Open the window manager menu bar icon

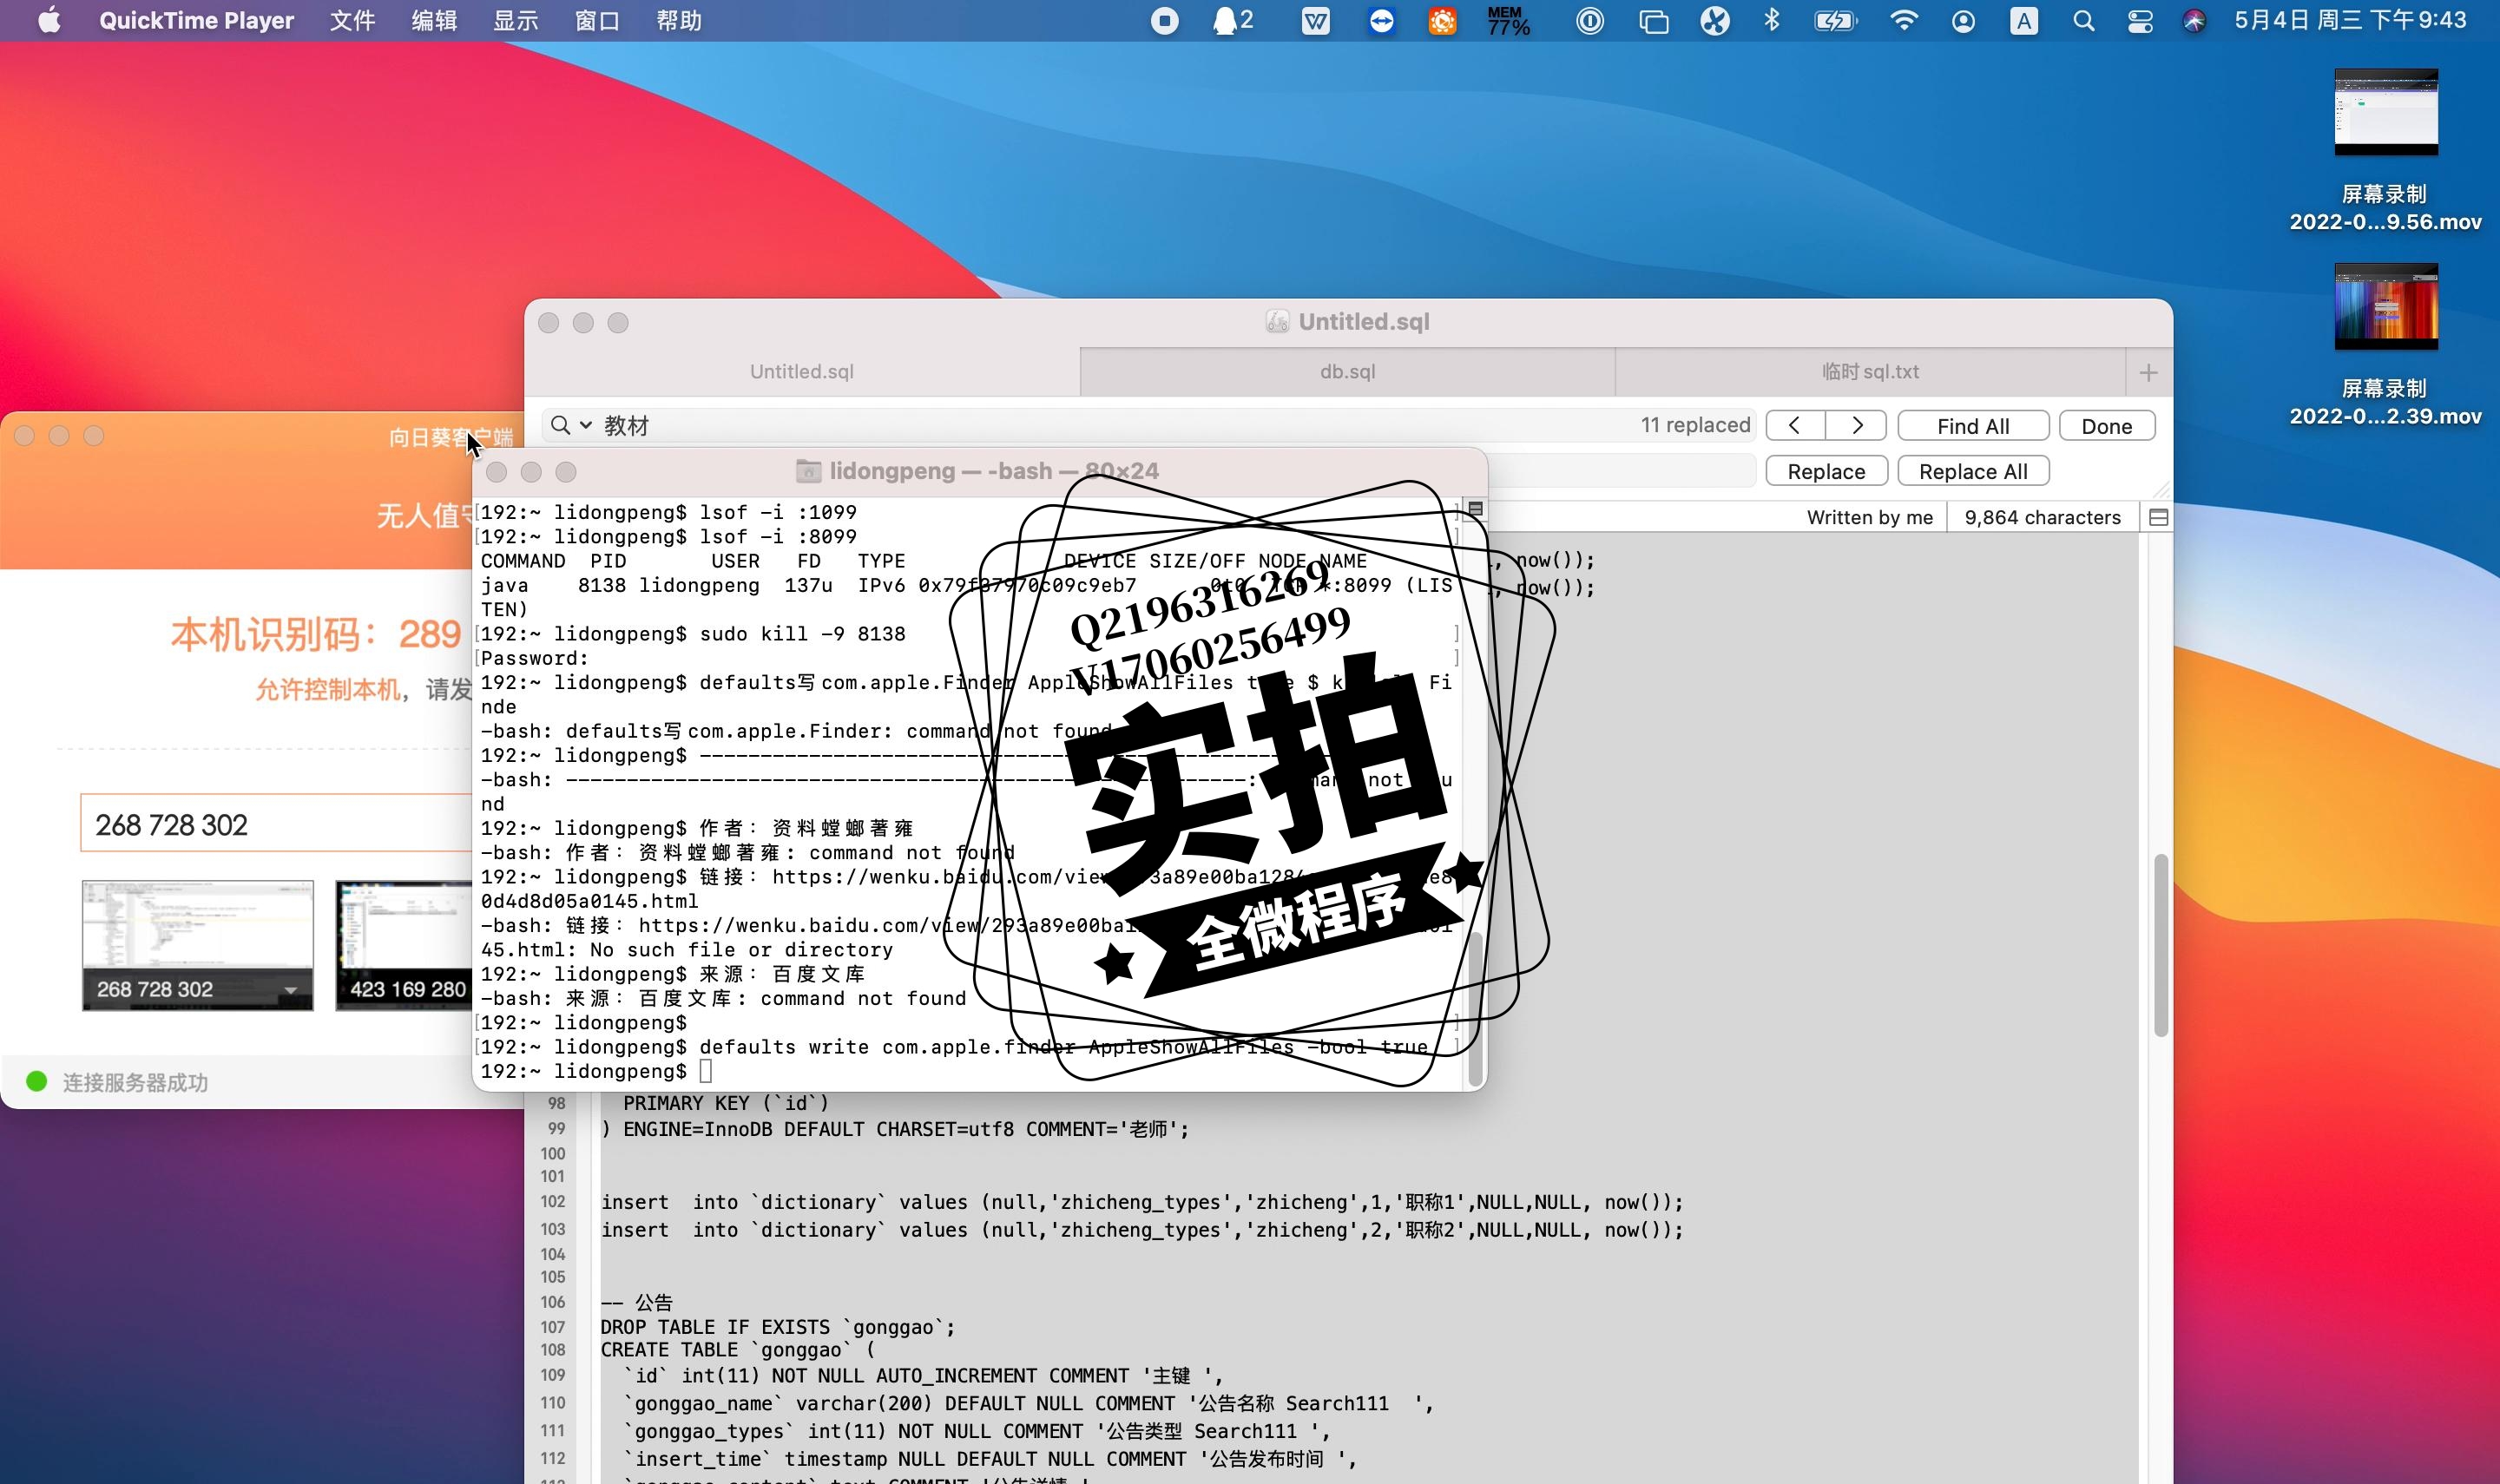point(1654,21)
